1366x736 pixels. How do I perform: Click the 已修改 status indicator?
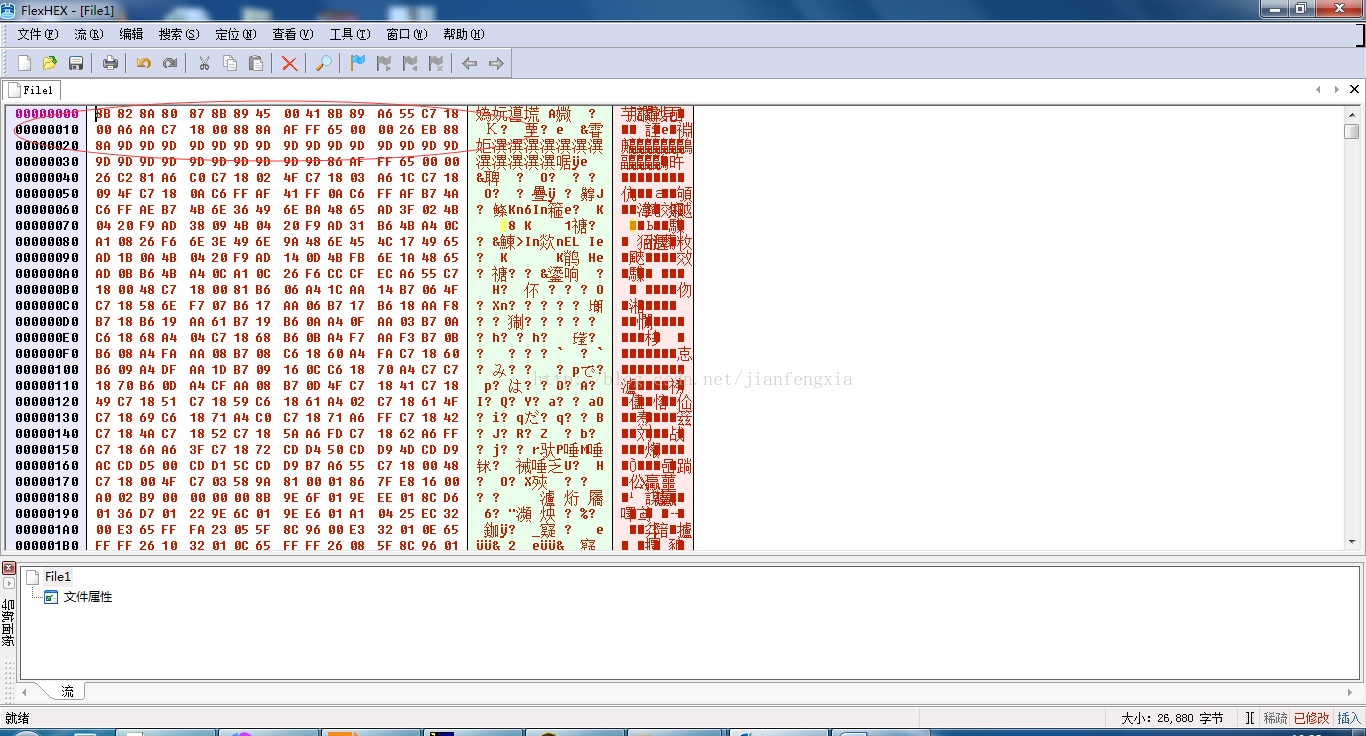tap(1312, 718)
